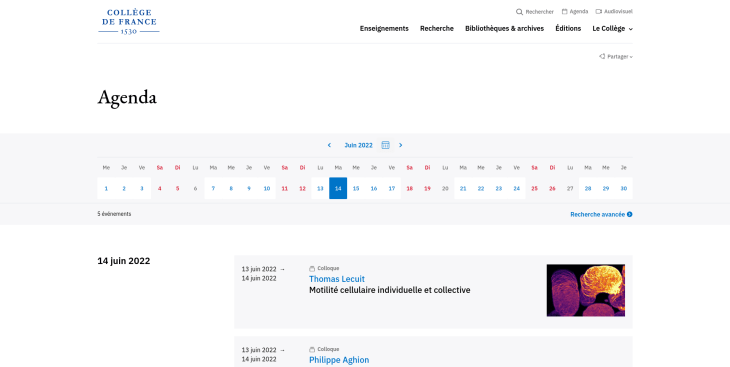Select day 15 in the calendar
The height and width of the screenshot is (367, 730).
tap(356, 188)
